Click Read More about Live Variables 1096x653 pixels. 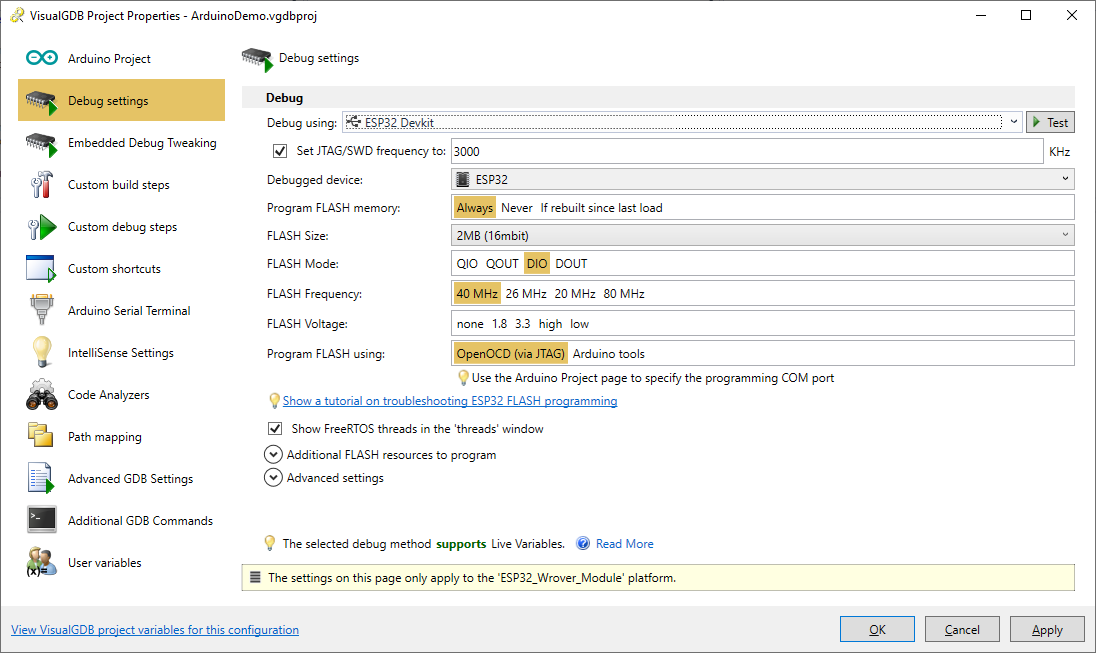pos(624,543)
